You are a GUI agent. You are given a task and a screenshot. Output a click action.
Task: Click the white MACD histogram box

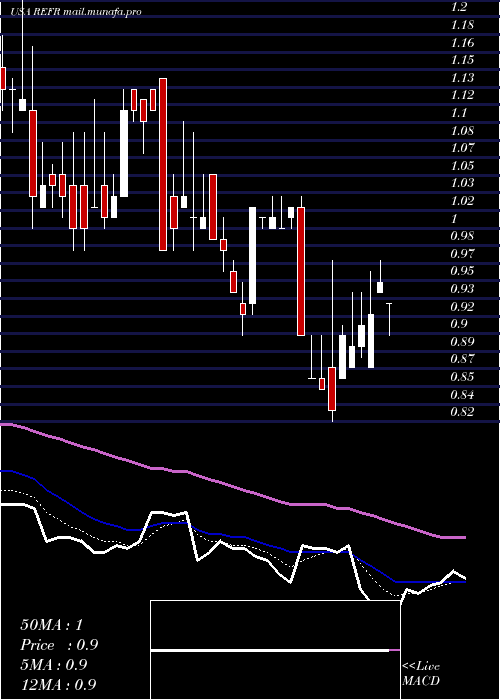coord(275,650)
